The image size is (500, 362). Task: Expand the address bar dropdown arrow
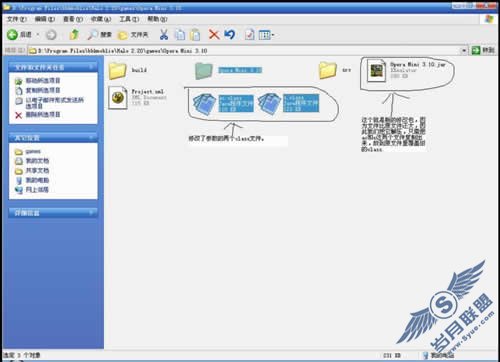click(x=464, y=51)
